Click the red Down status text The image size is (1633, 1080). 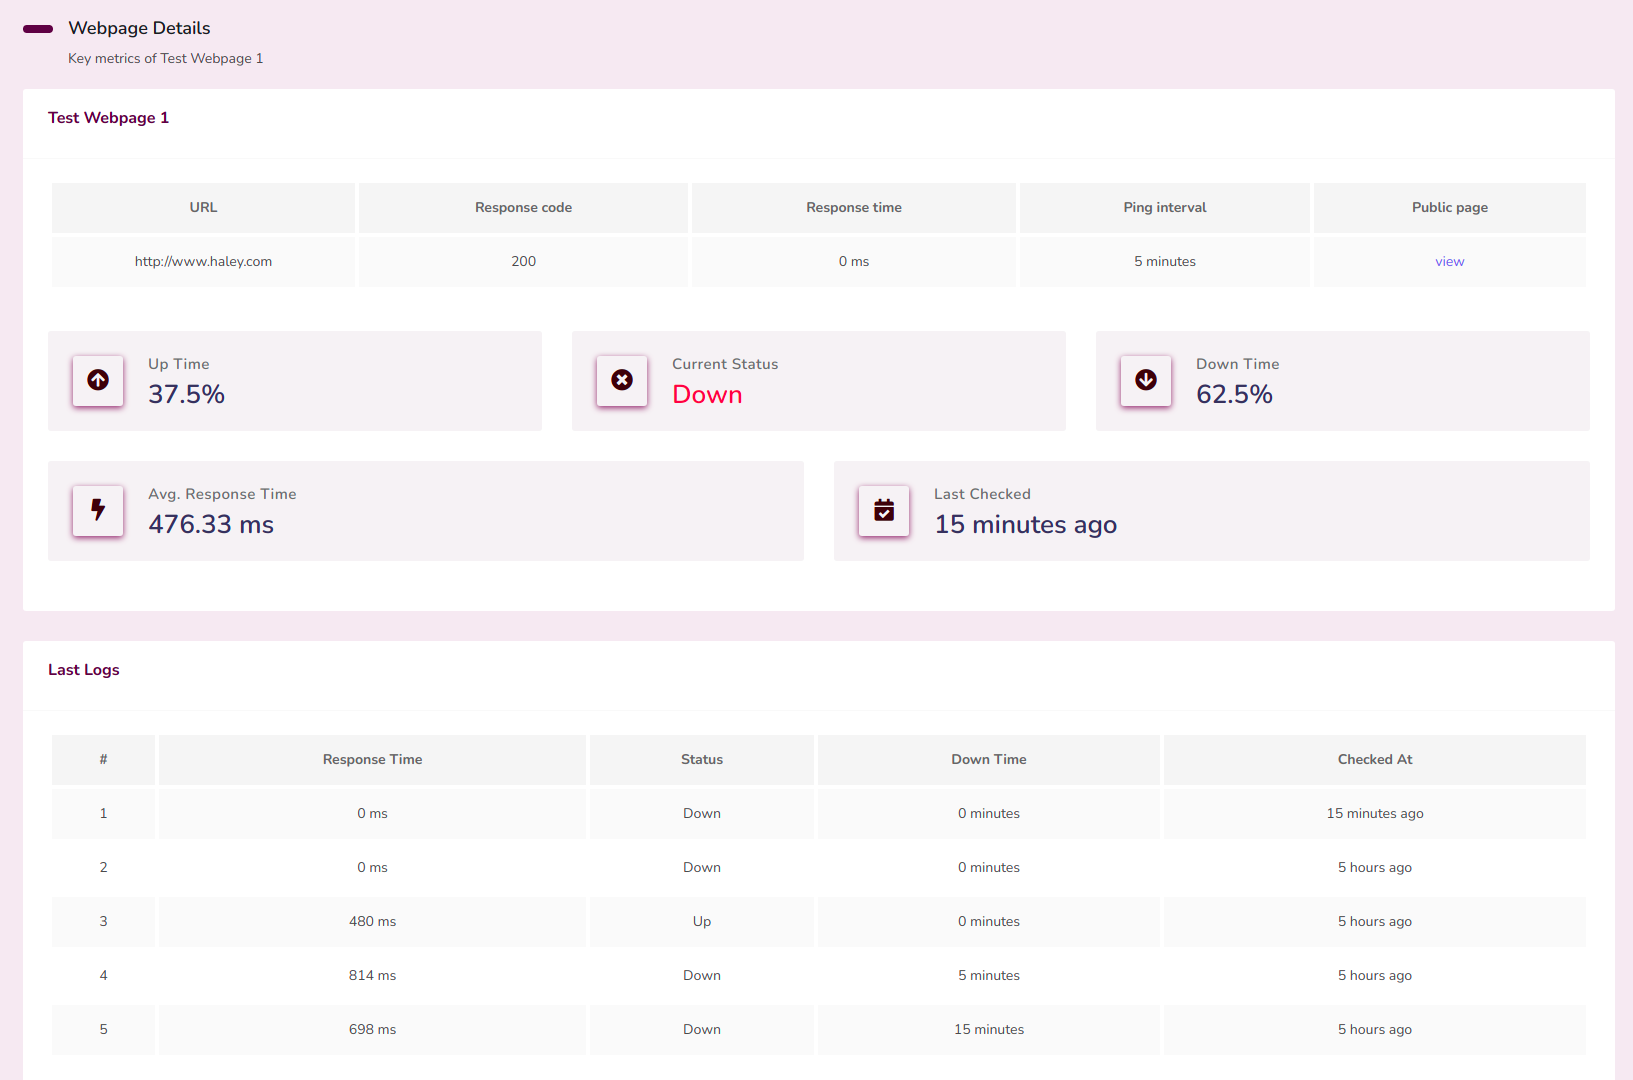(707, 395)
